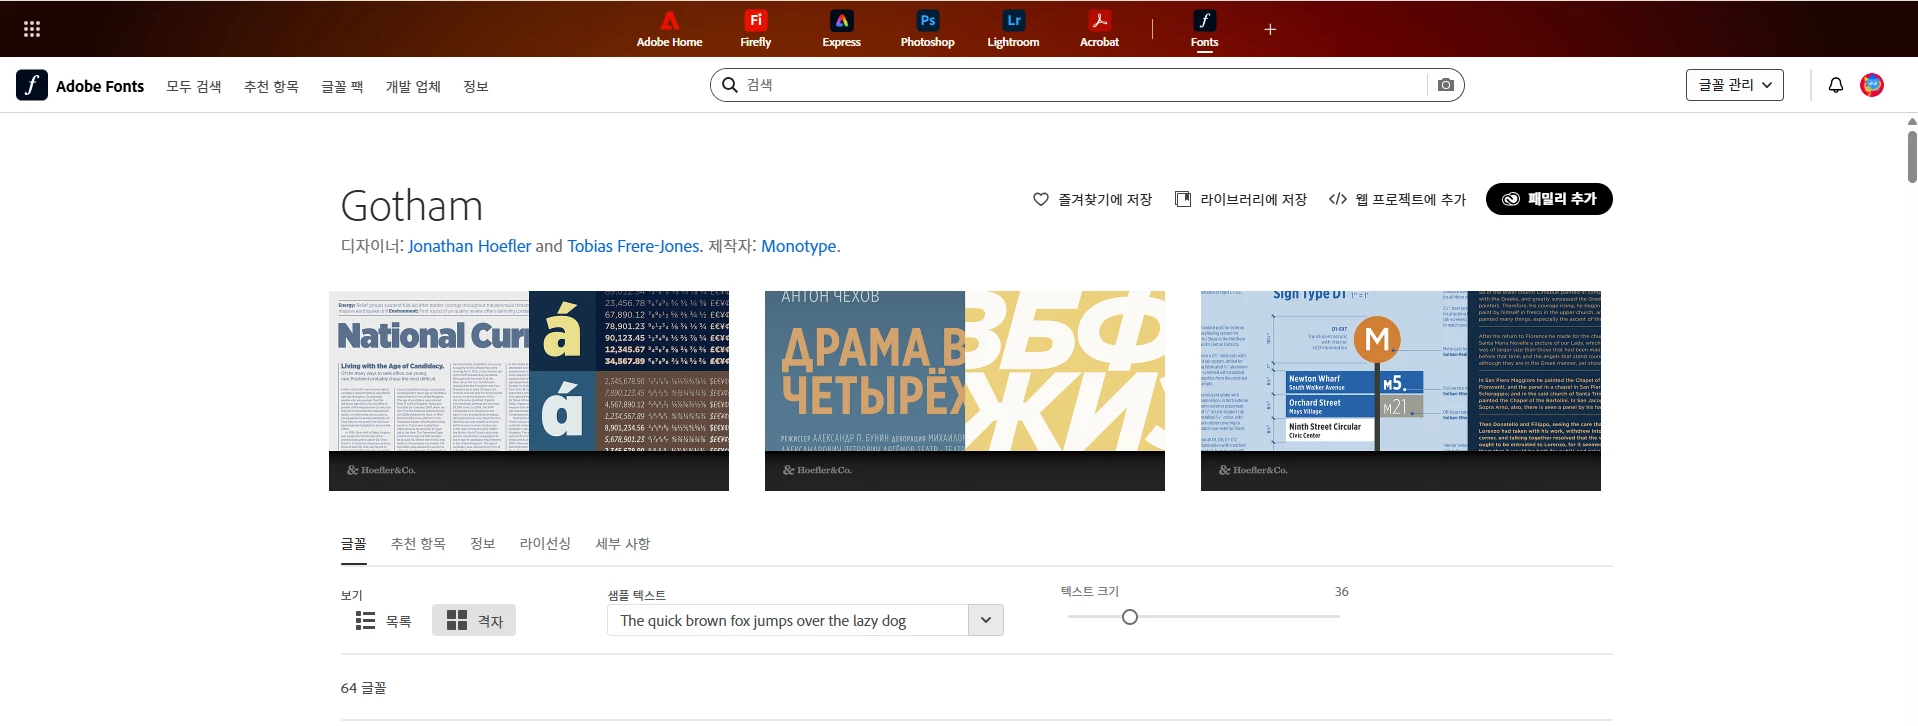This screenshot has width=1918, height=726.
Task: Click the page vertical scrollbar
Action: point(1912,156)
